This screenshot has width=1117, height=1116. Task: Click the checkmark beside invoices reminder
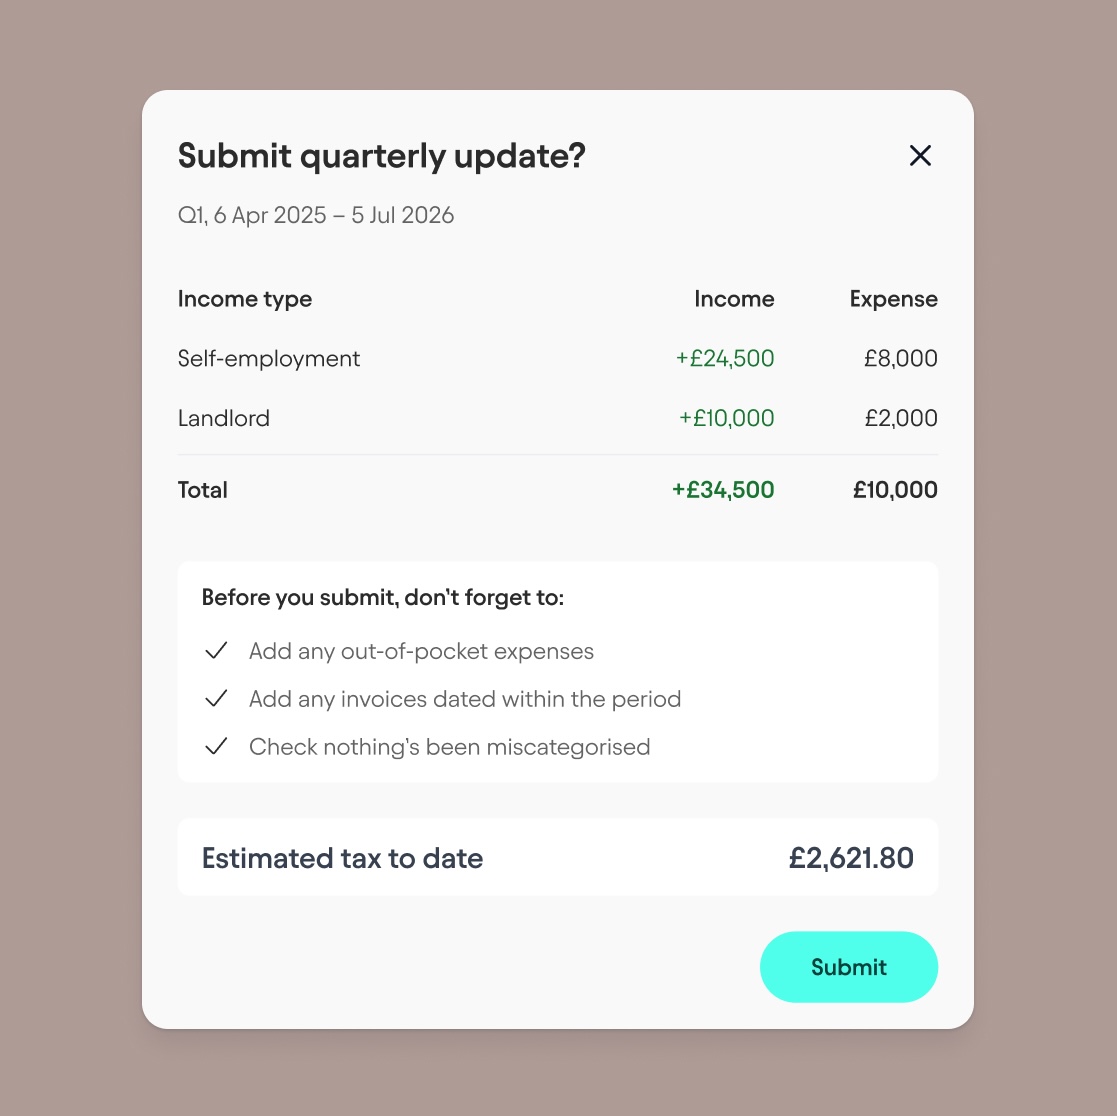[x=216, y=698]
